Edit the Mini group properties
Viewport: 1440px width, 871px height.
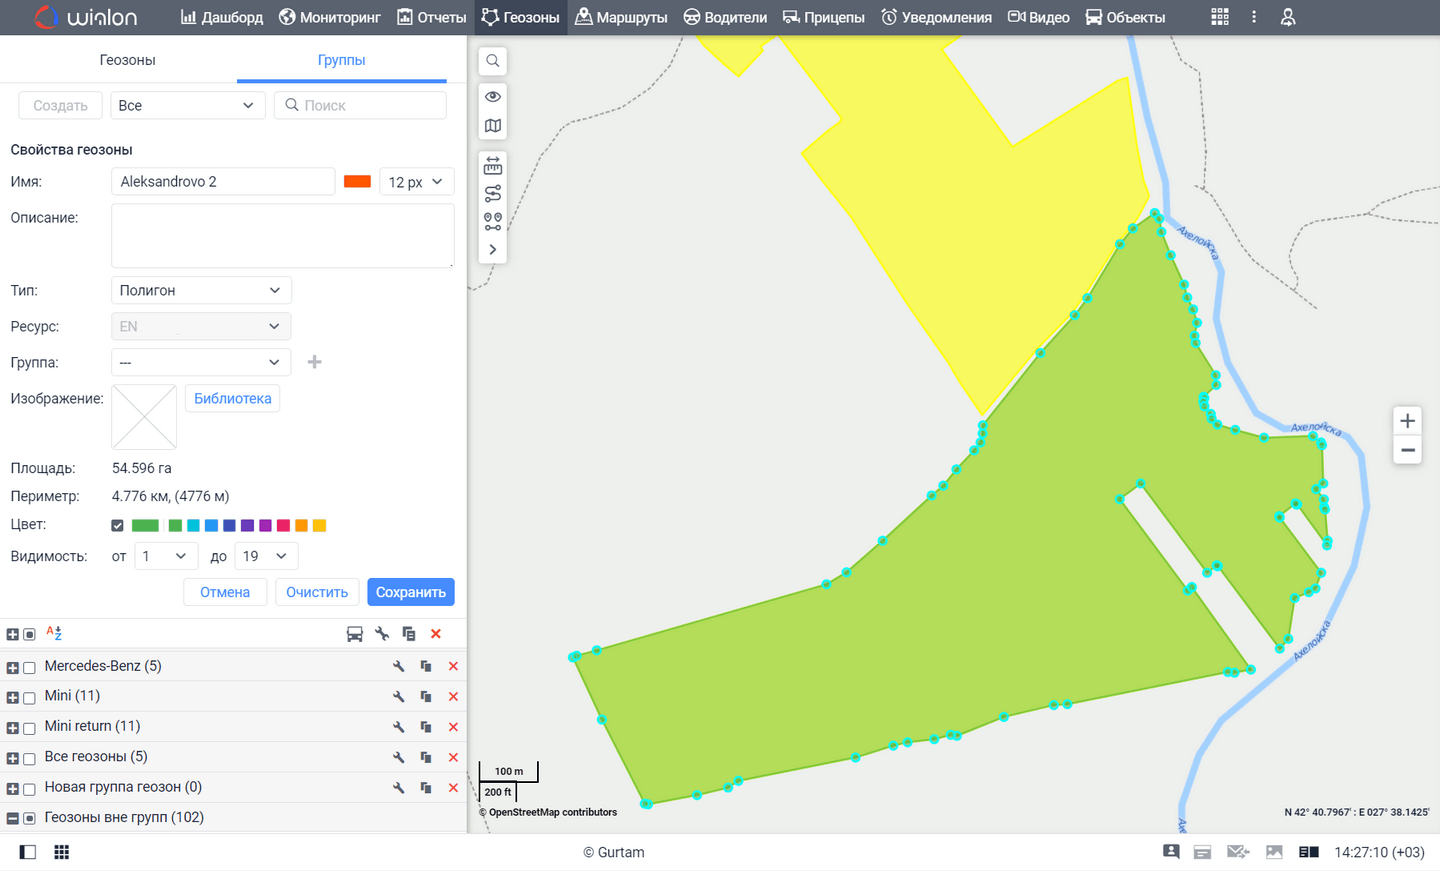coord(398,697)
